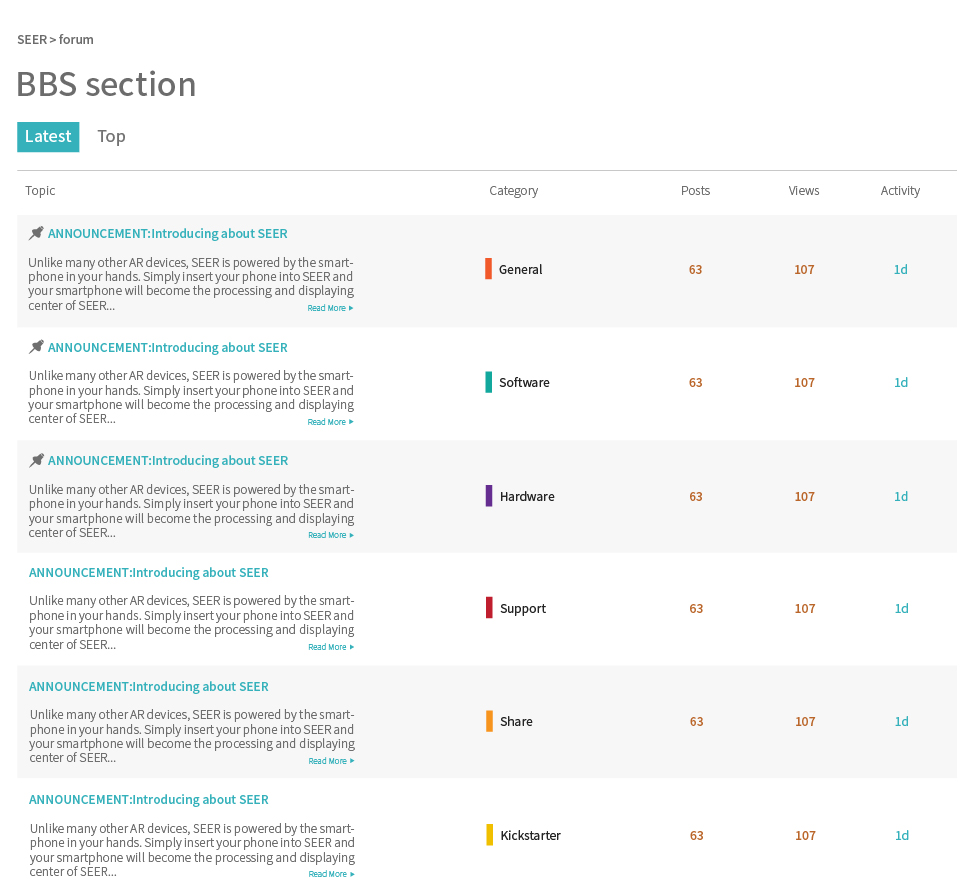The image size is (980, 891).
Task: Select the General category label
Action: point(521,269)
